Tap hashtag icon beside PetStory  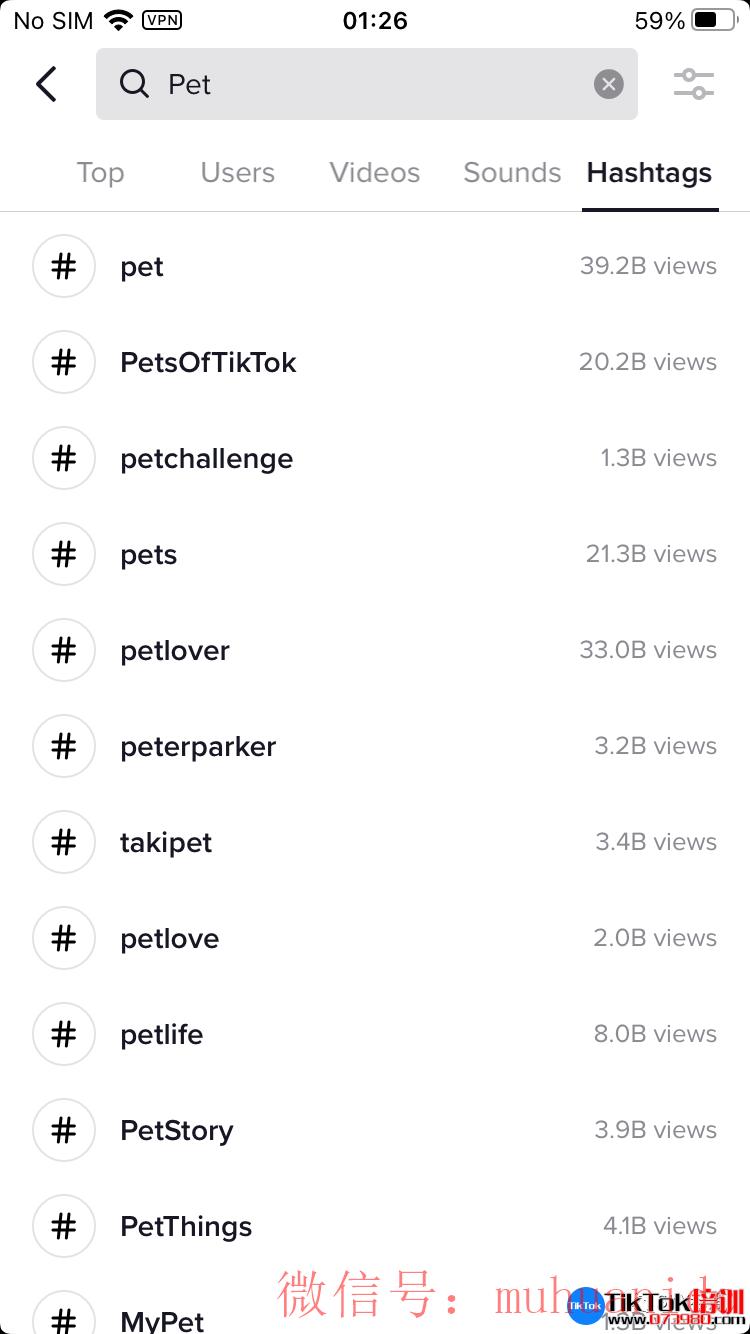pos(64,1130)
